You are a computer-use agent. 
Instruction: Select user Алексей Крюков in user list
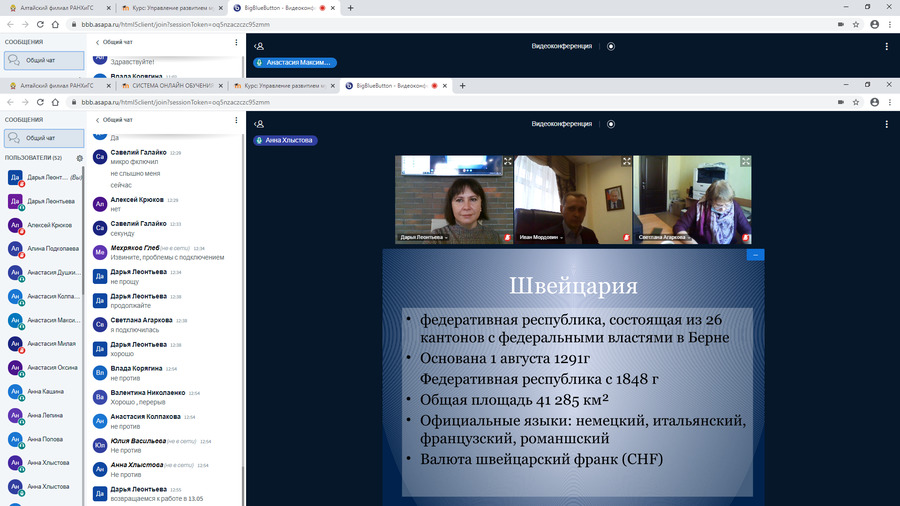pos(44,225)
